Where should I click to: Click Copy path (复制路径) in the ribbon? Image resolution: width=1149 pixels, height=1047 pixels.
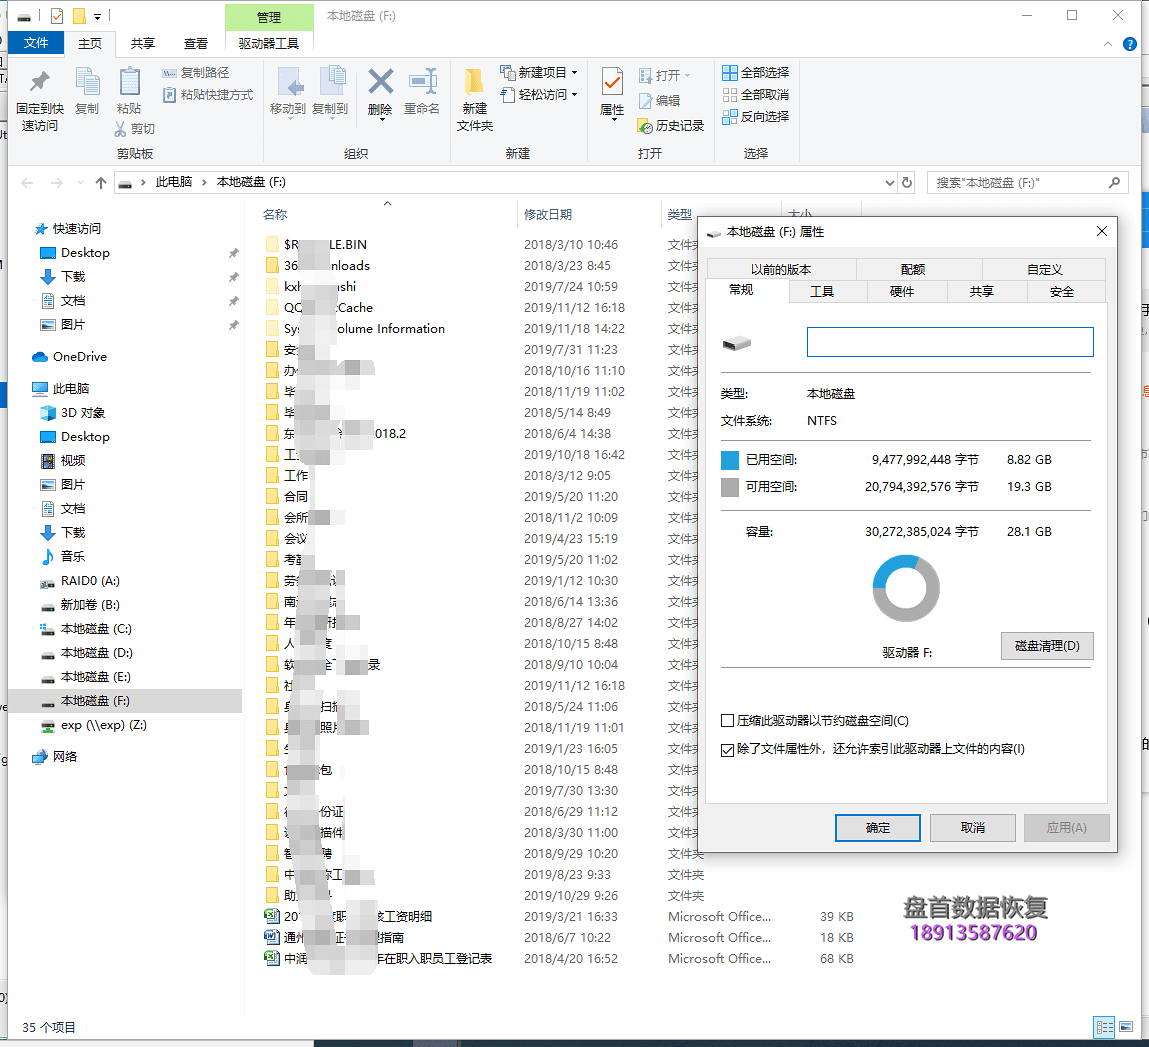click(196, 73)
